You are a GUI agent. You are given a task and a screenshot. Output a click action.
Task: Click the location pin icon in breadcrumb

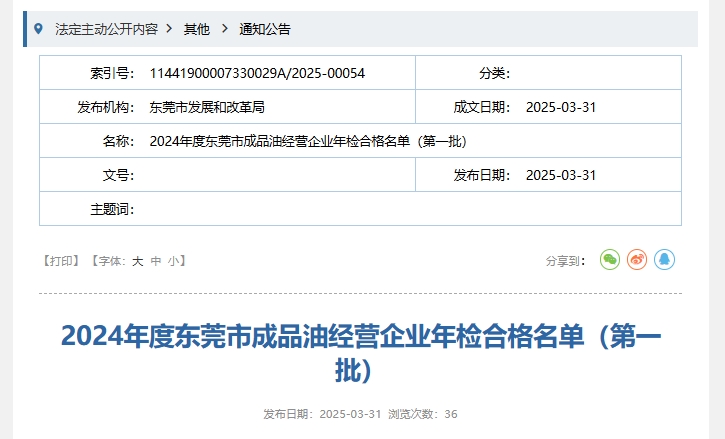[x=38, y=29]
